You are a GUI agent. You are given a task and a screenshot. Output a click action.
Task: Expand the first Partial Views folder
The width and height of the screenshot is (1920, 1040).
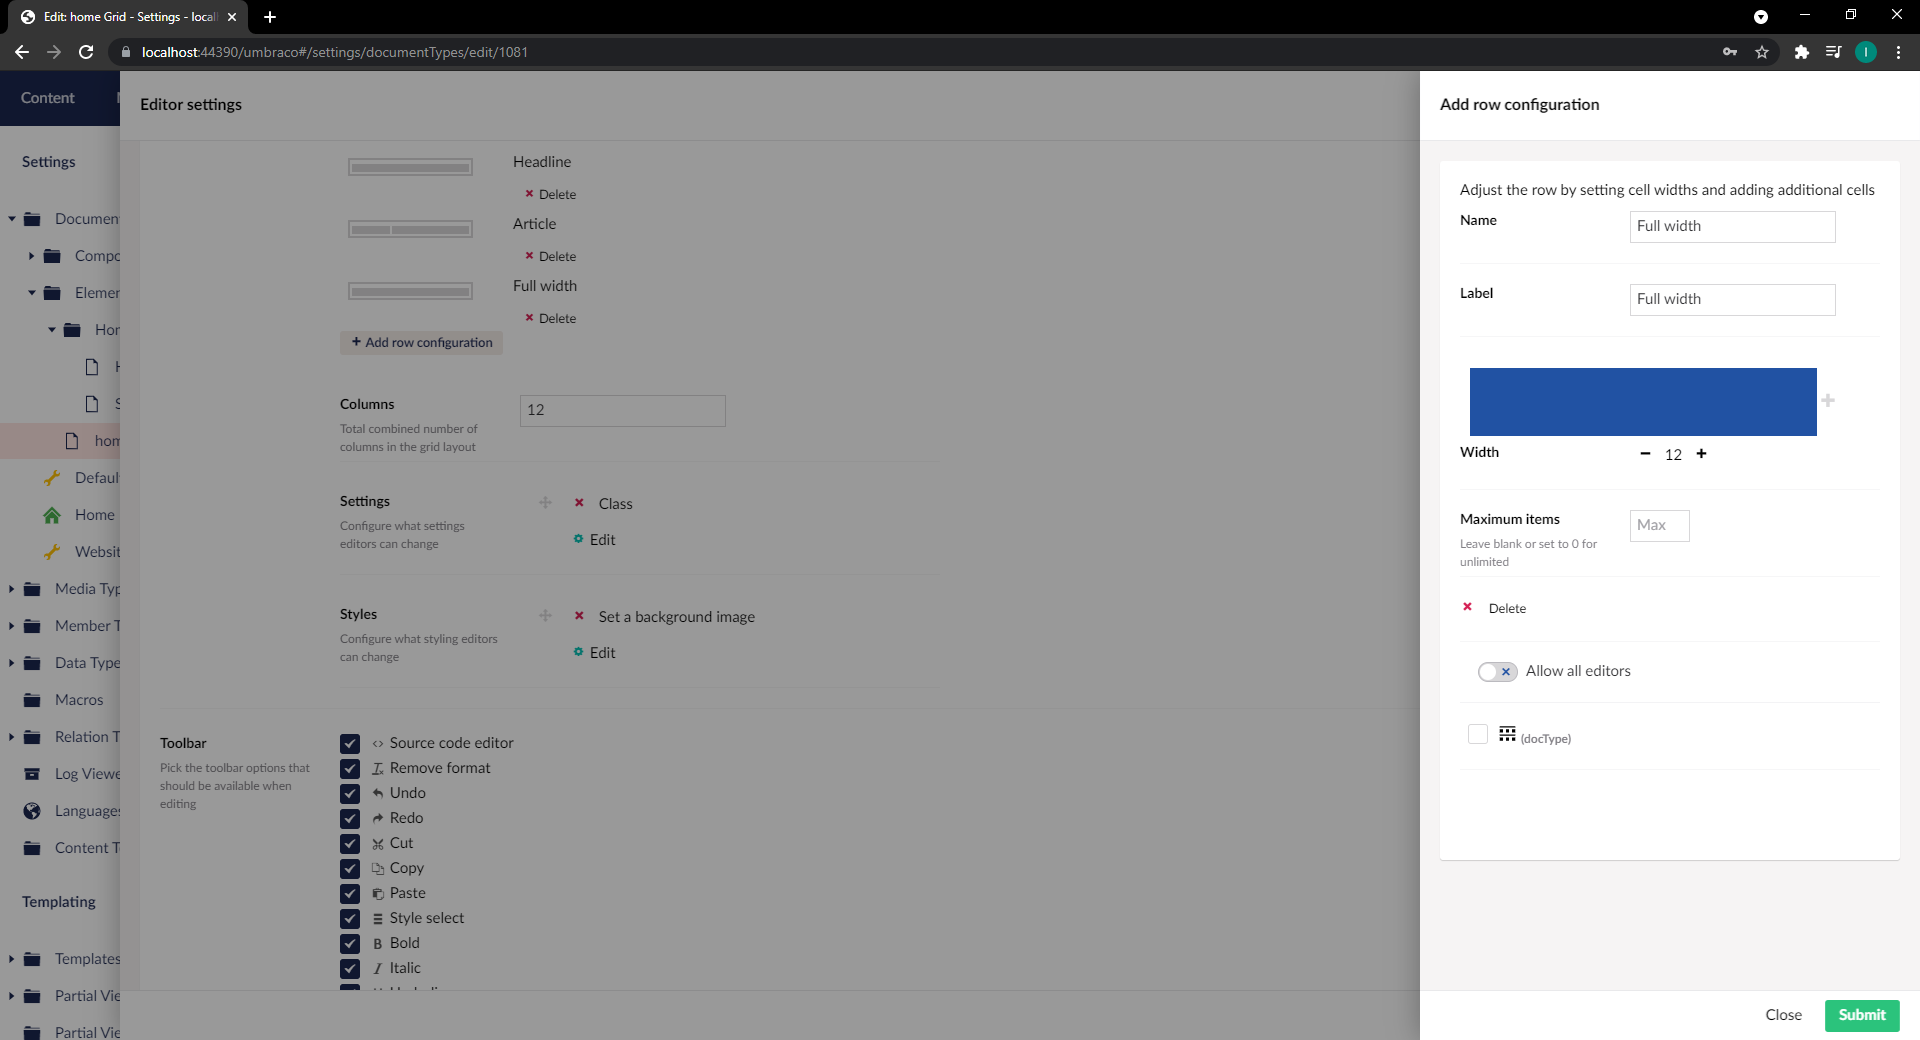click(12, 996)
